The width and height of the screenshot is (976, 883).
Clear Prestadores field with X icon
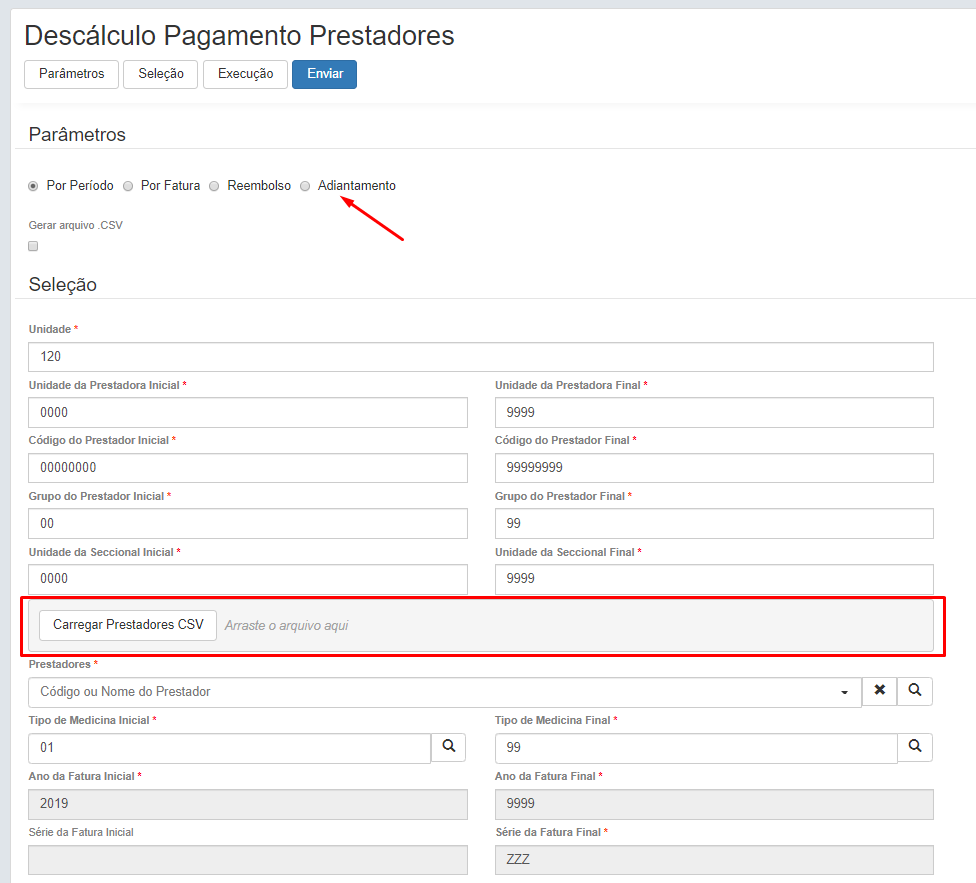point(879,691)
